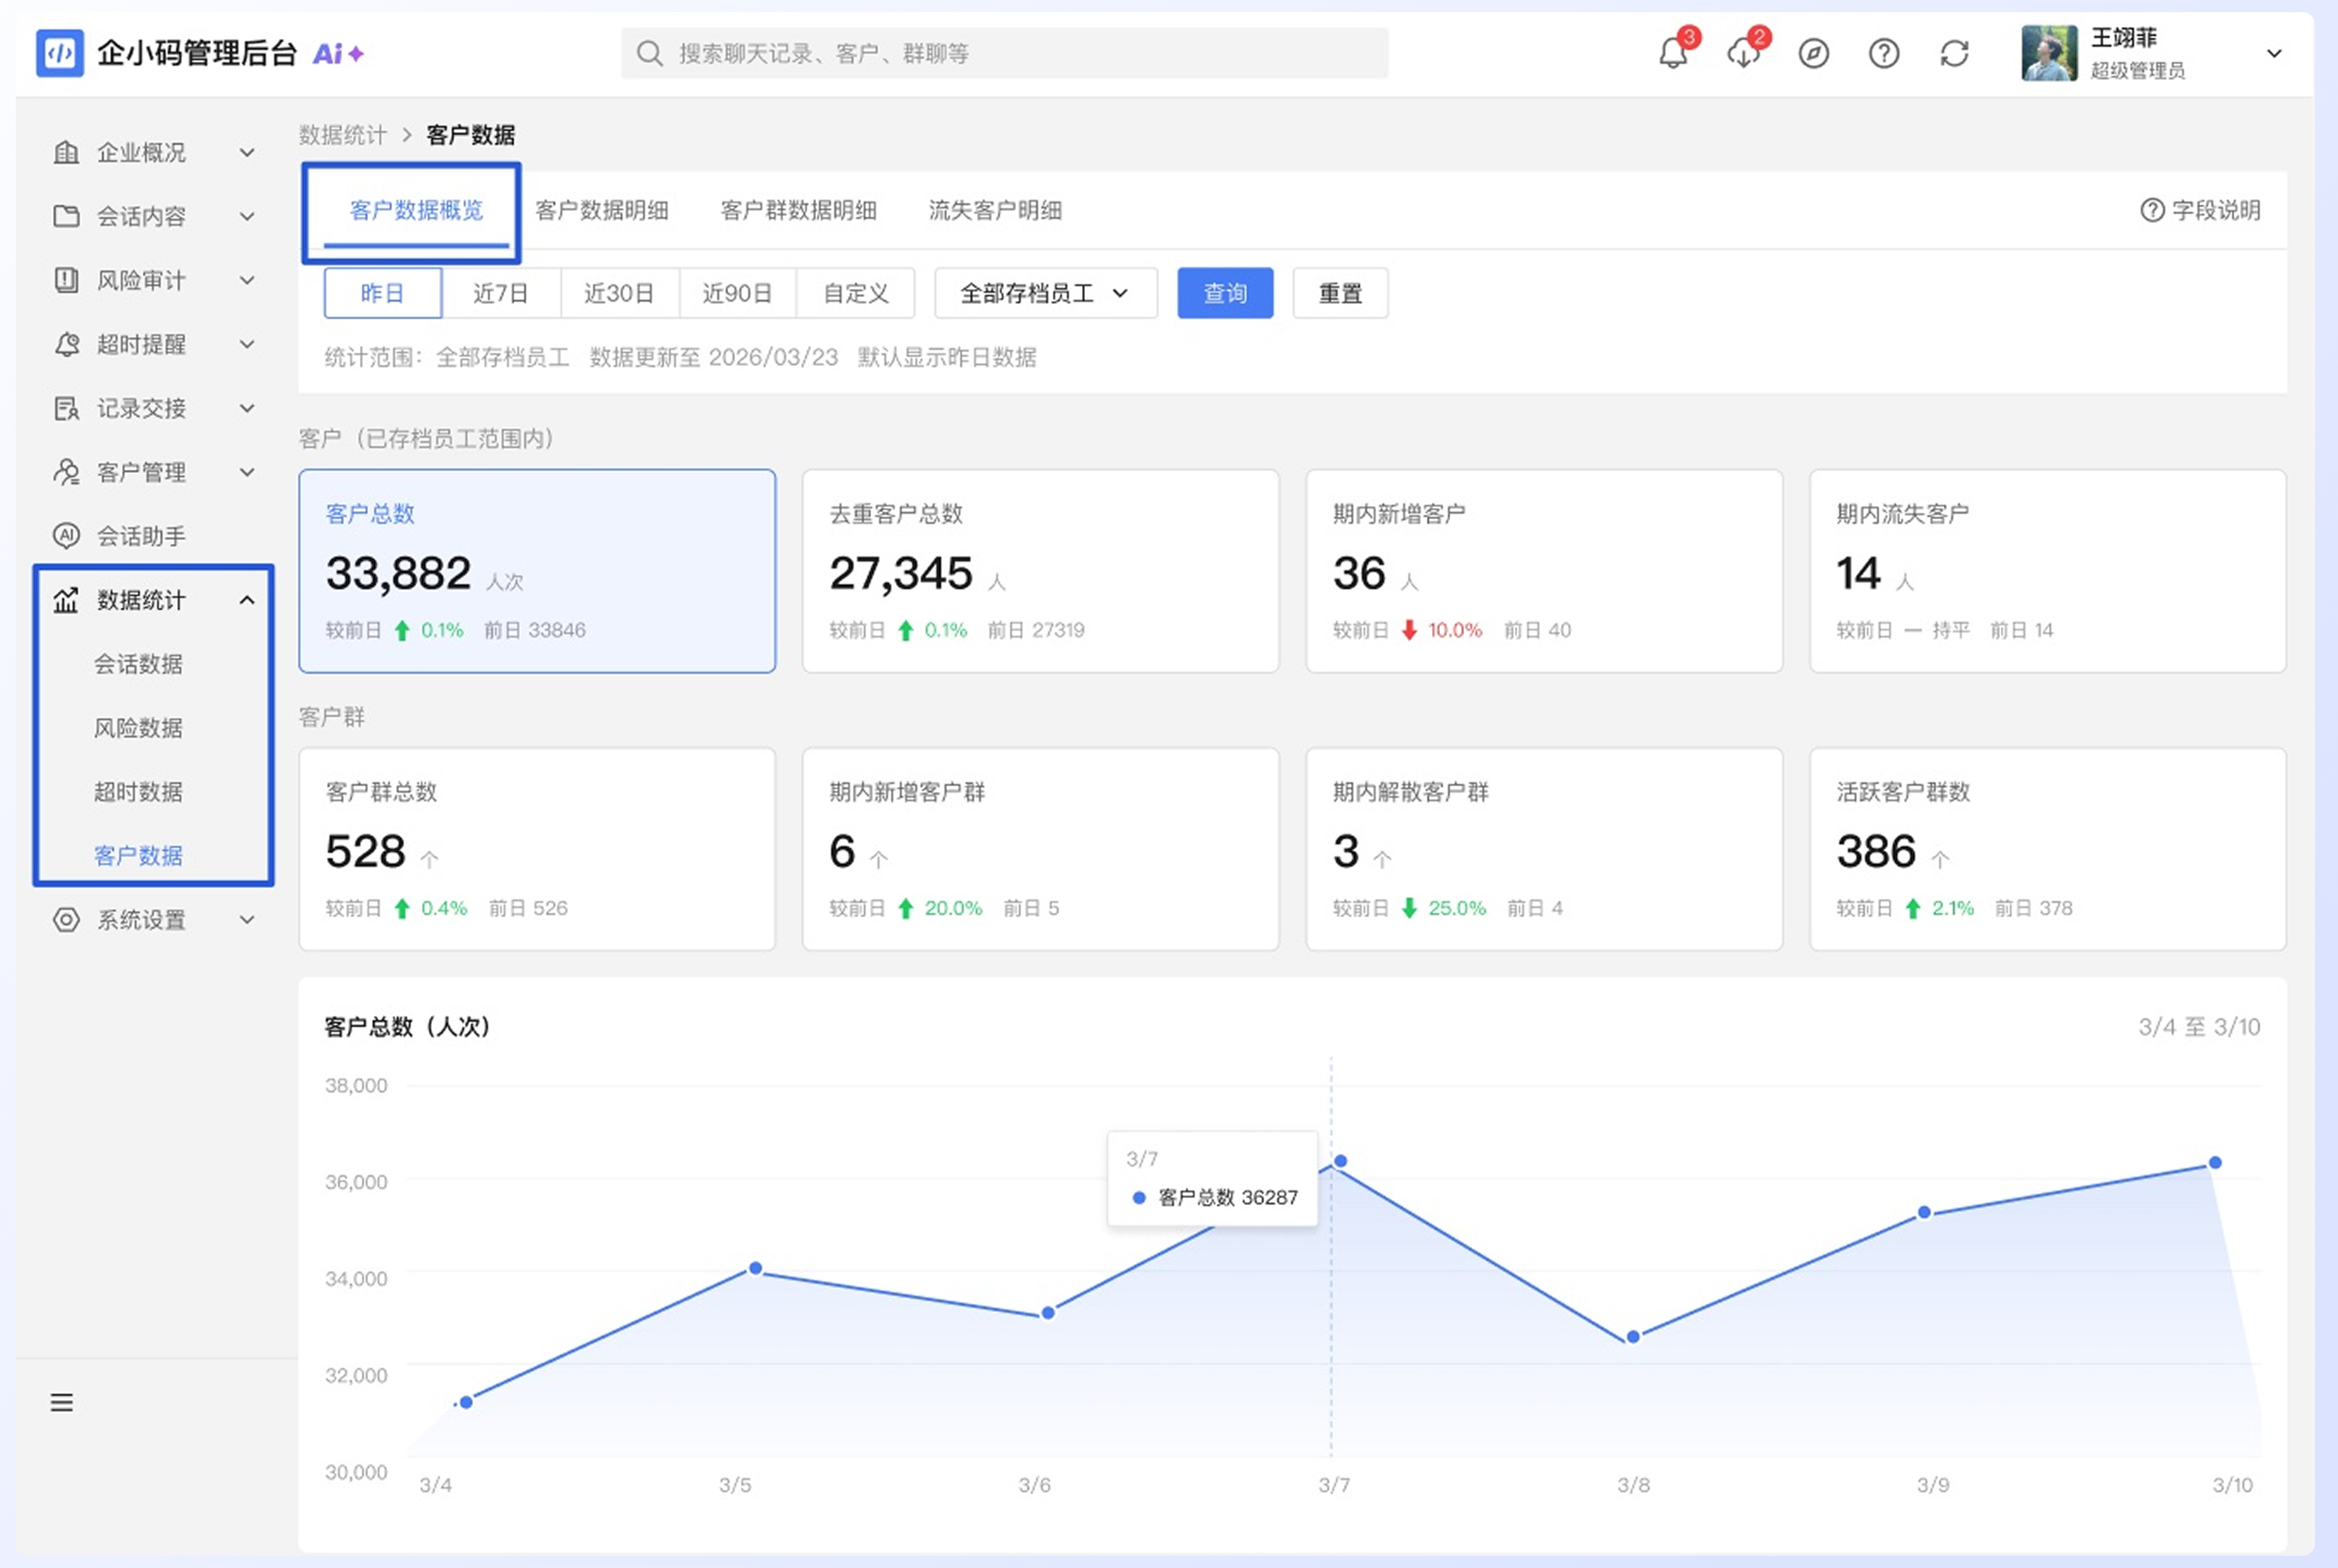Open 会话数据 submenu item
Viewport: 2338px width, 1568px height.
[138, 664]
